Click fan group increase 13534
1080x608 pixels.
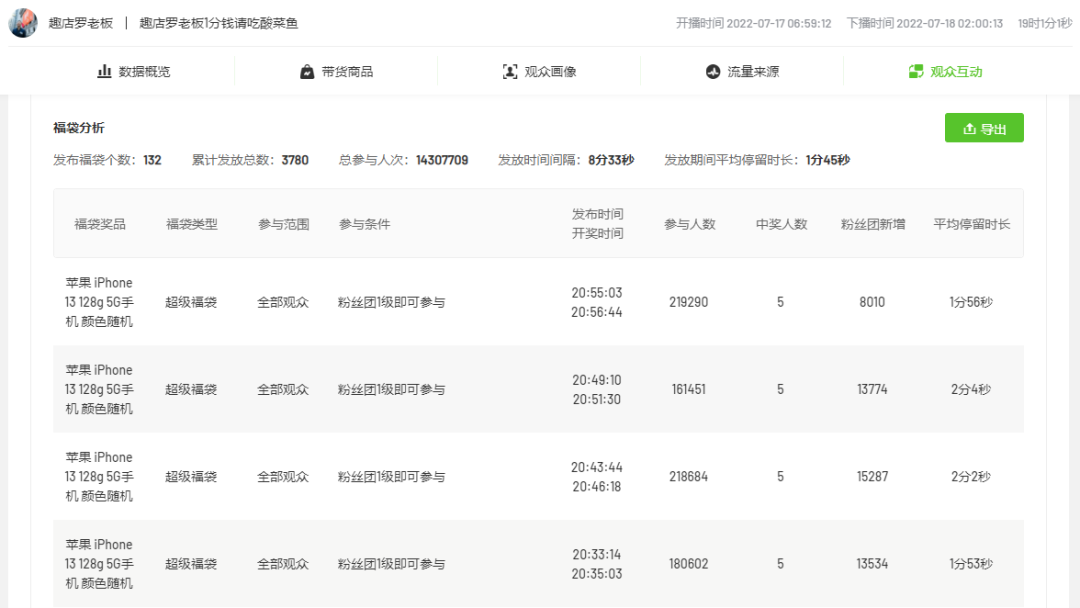pos(872,564)
